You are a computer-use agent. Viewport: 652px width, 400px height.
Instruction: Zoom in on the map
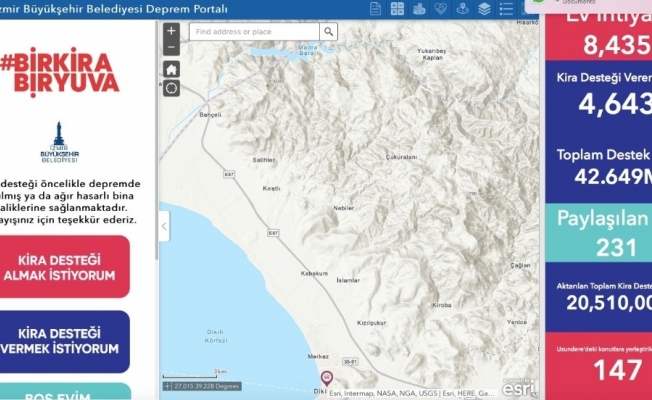tap(172, 31)
